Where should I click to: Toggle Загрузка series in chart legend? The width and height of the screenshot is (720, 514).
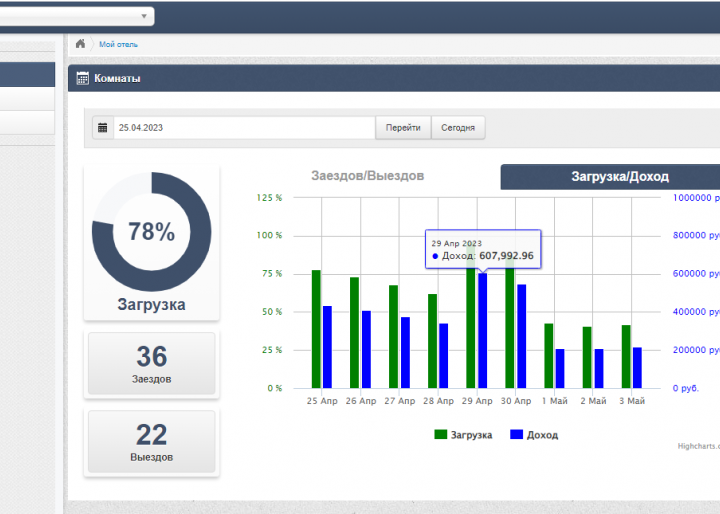[x=463, y=435]
